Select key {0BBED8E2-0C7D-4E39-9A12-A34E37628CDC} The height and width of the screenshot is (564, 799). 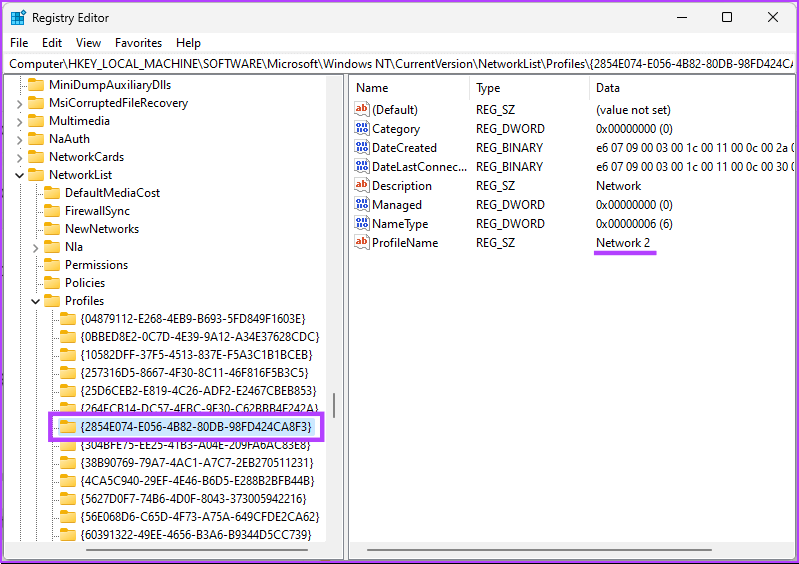click(x=200, y=337)
